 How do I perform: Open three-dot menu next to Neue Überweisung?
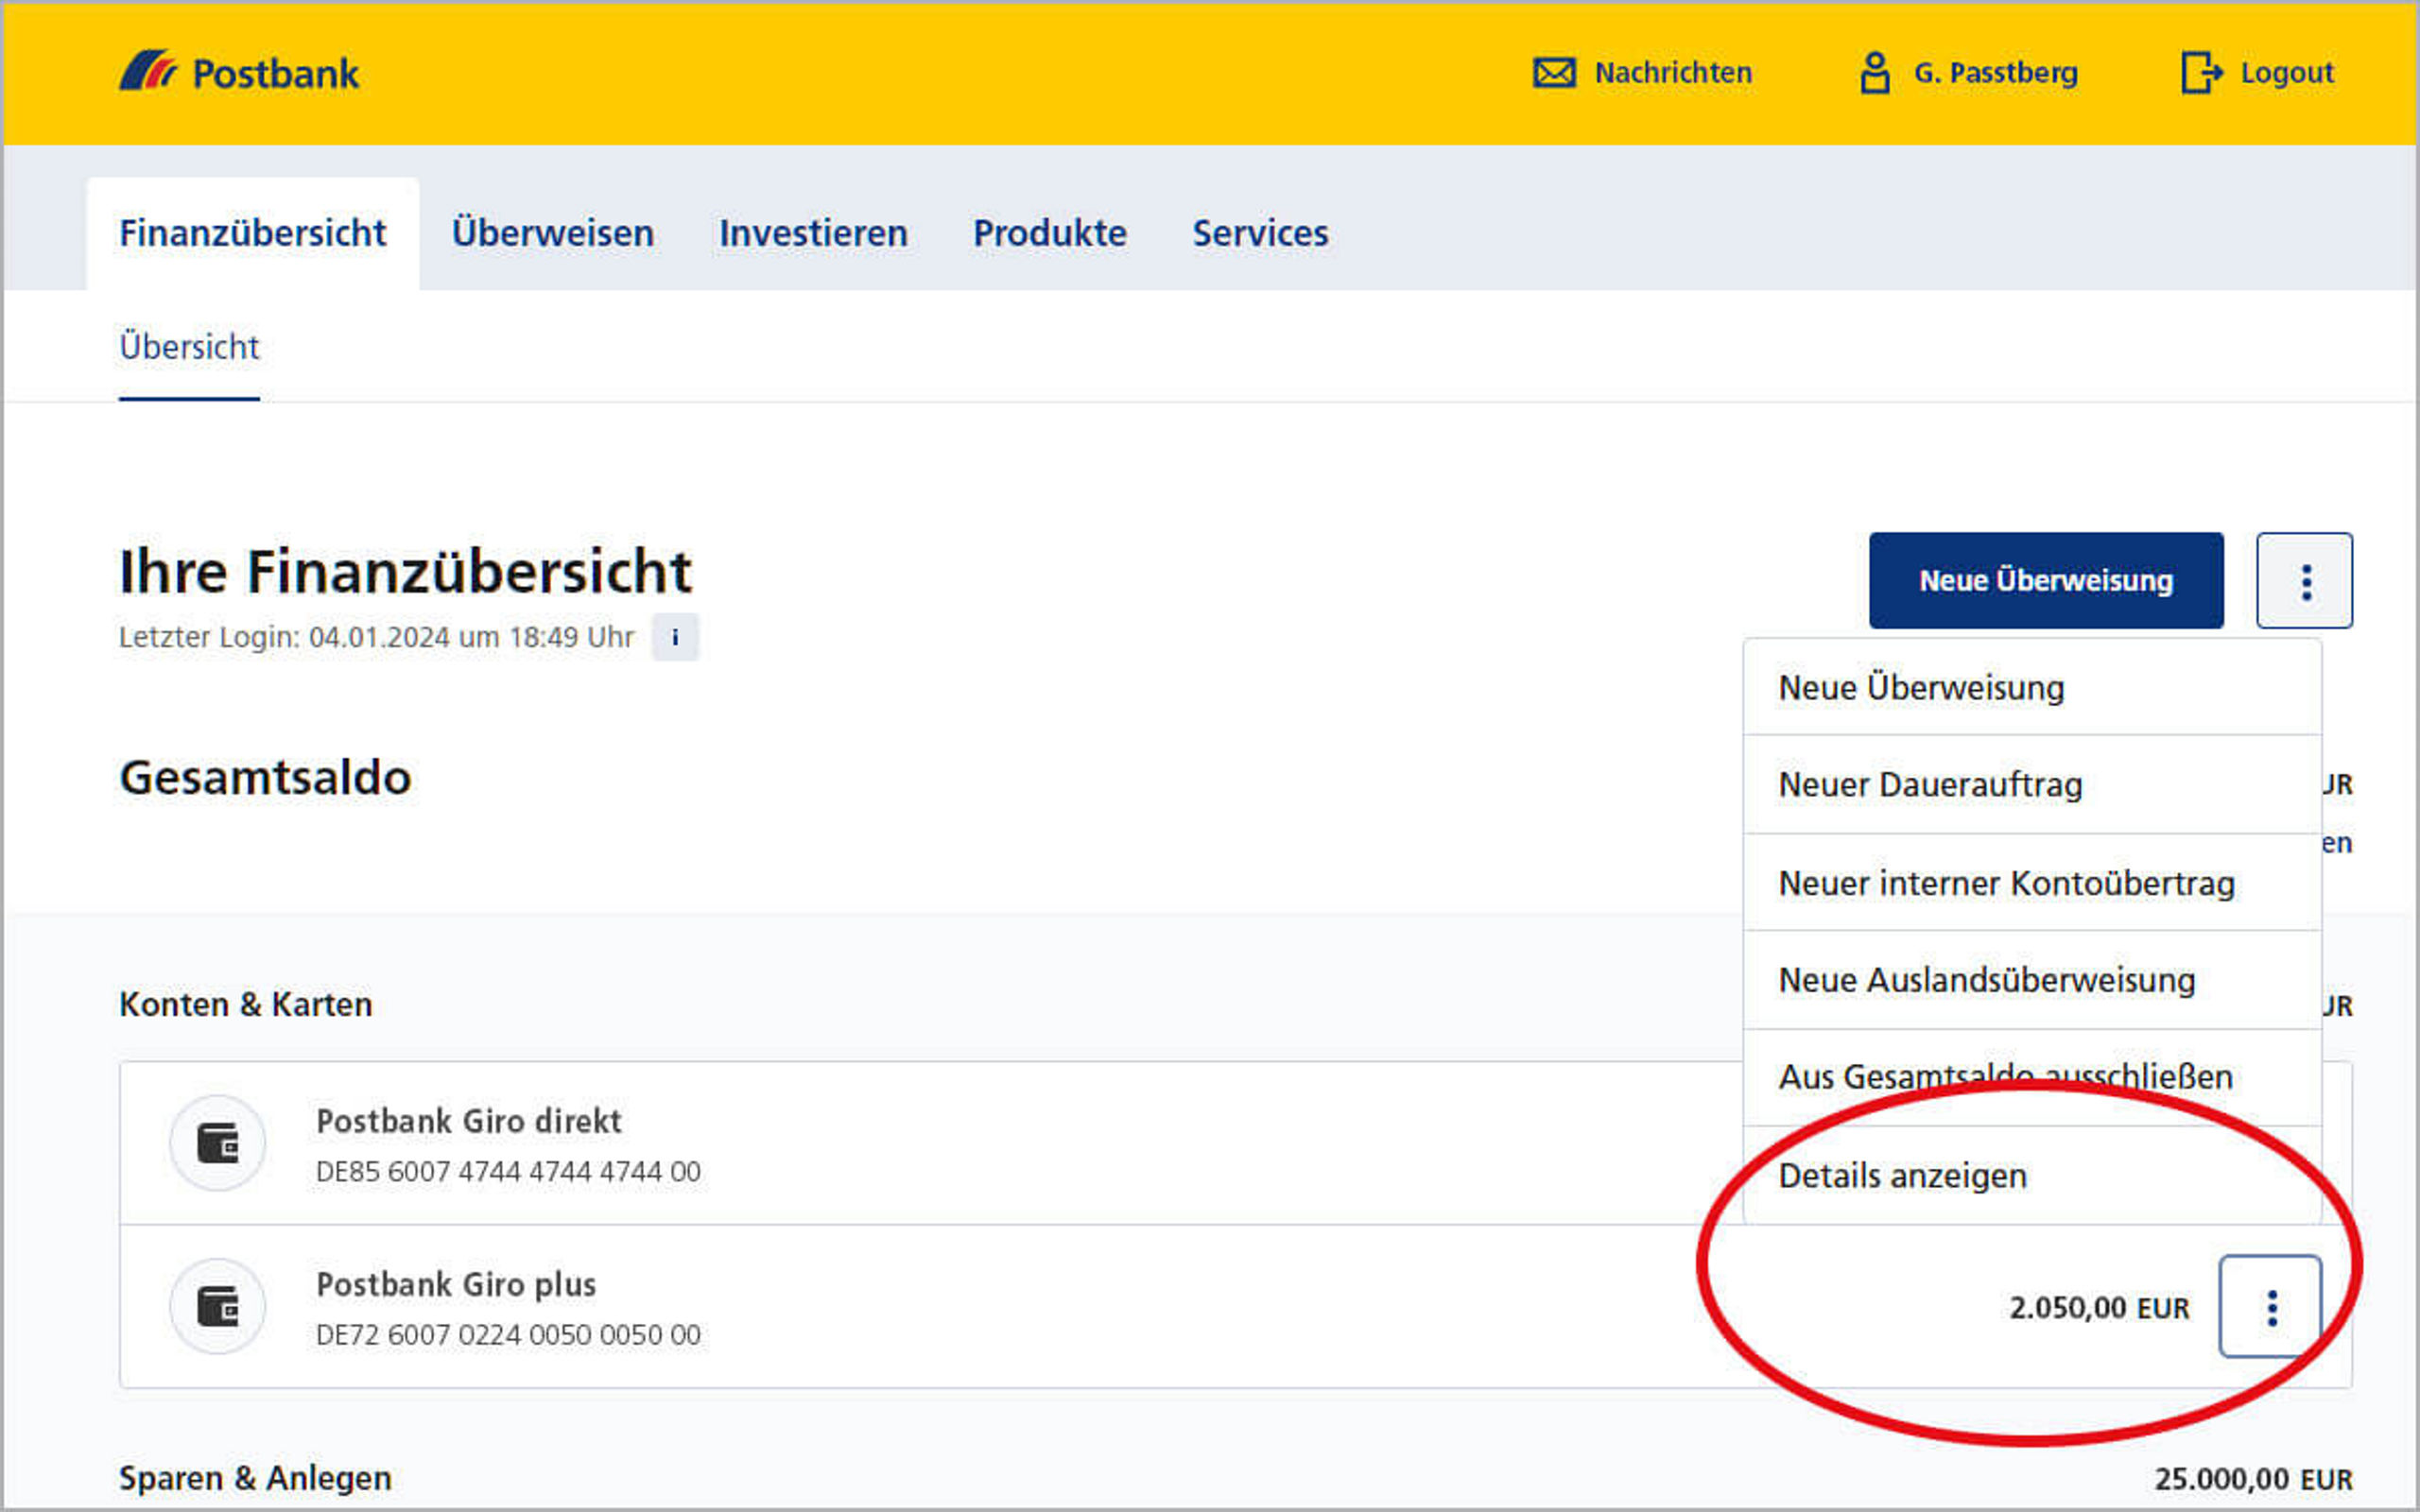pos(2305,581)
